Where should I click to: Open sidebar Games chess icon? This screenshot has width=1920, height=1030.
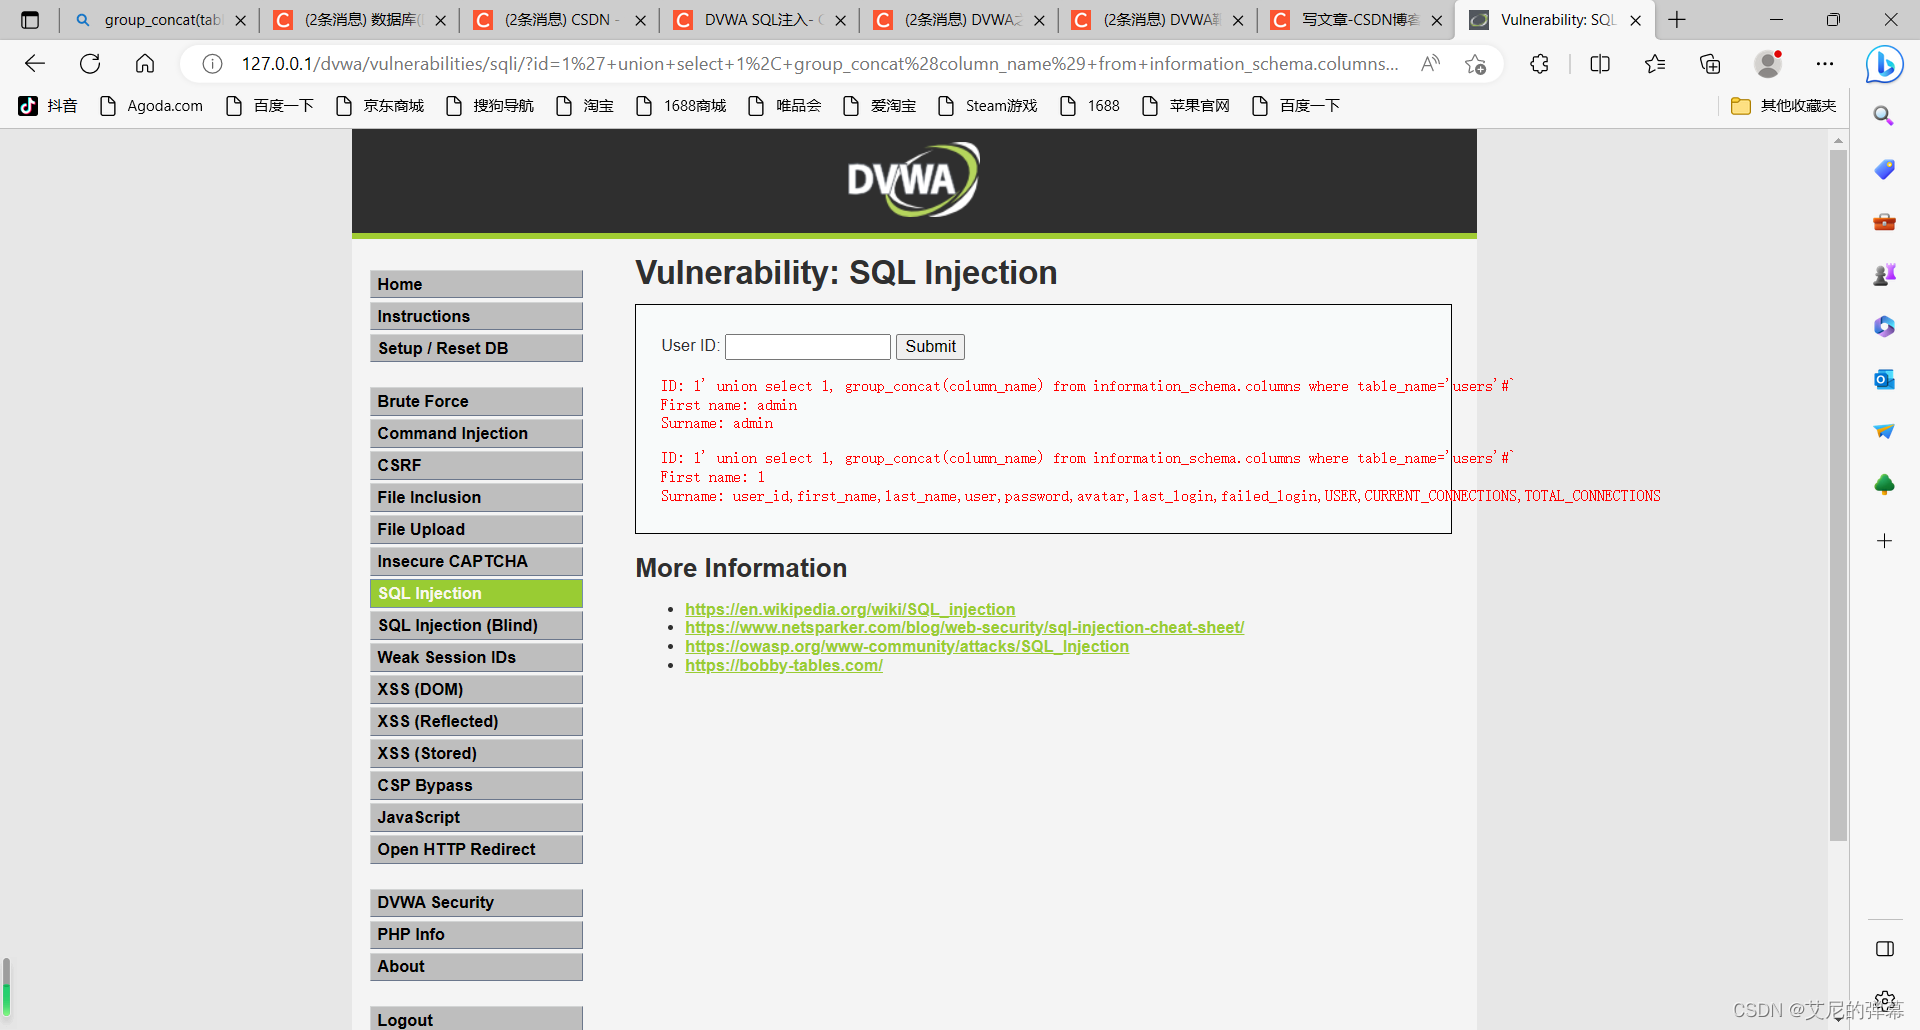pyautogui.click(x=1884, y=274)
